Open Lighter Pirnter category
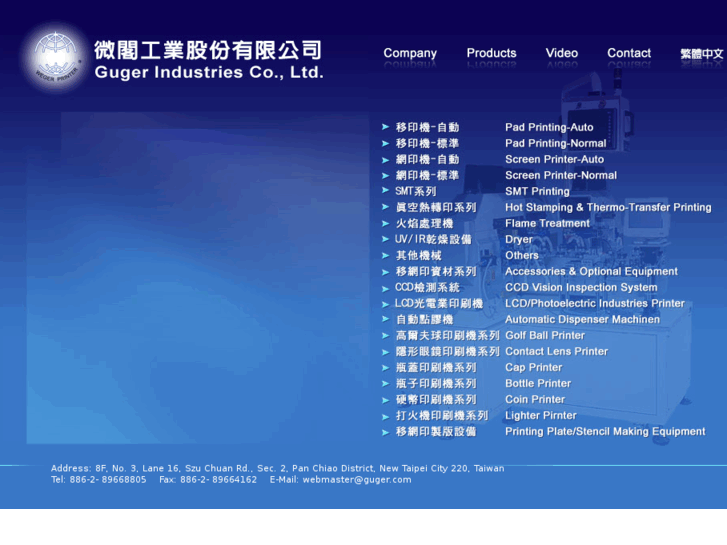Screen dimensions: 727x545 tap(541, 415)
